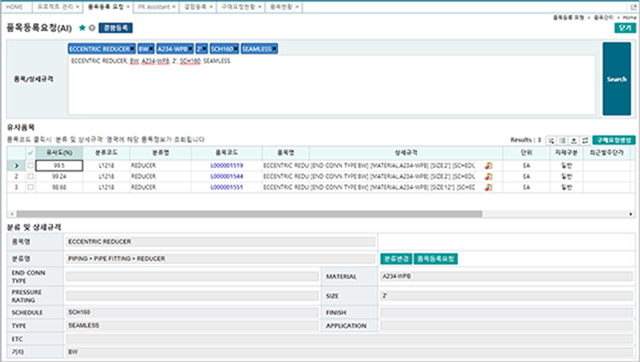The height and width of the screenshot is (362, 640).
Task: Close the PR Assistant tab via its x
Action: (173, 7)
